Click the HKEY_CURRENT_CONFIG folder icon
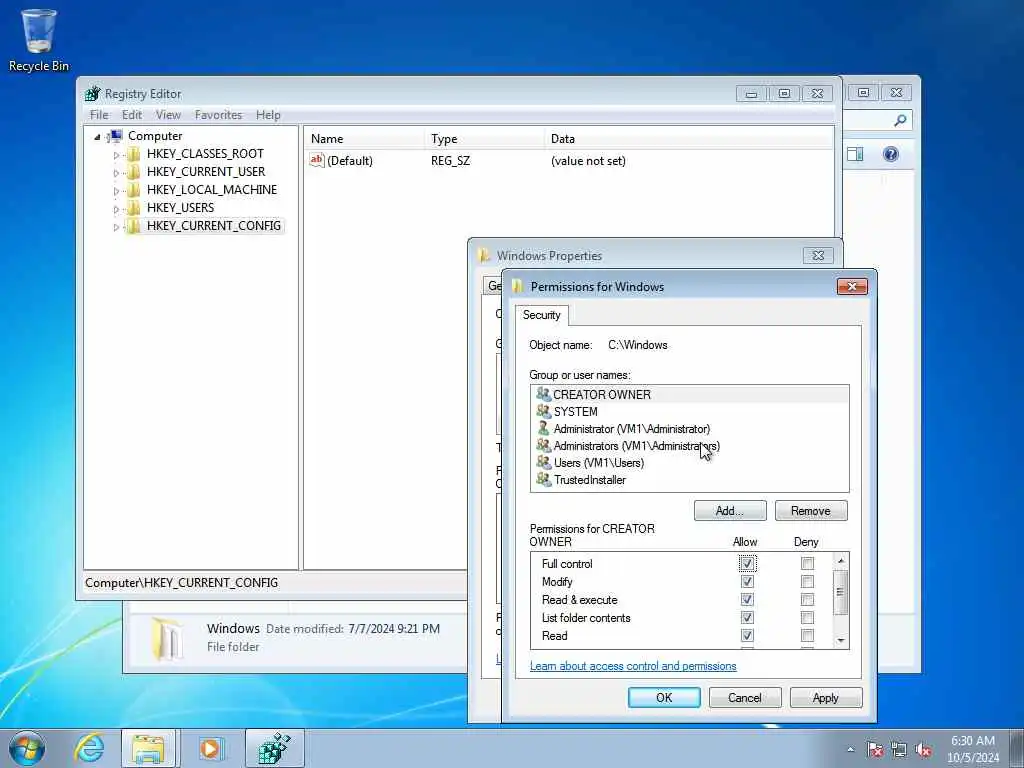 (x=133, y=226)
